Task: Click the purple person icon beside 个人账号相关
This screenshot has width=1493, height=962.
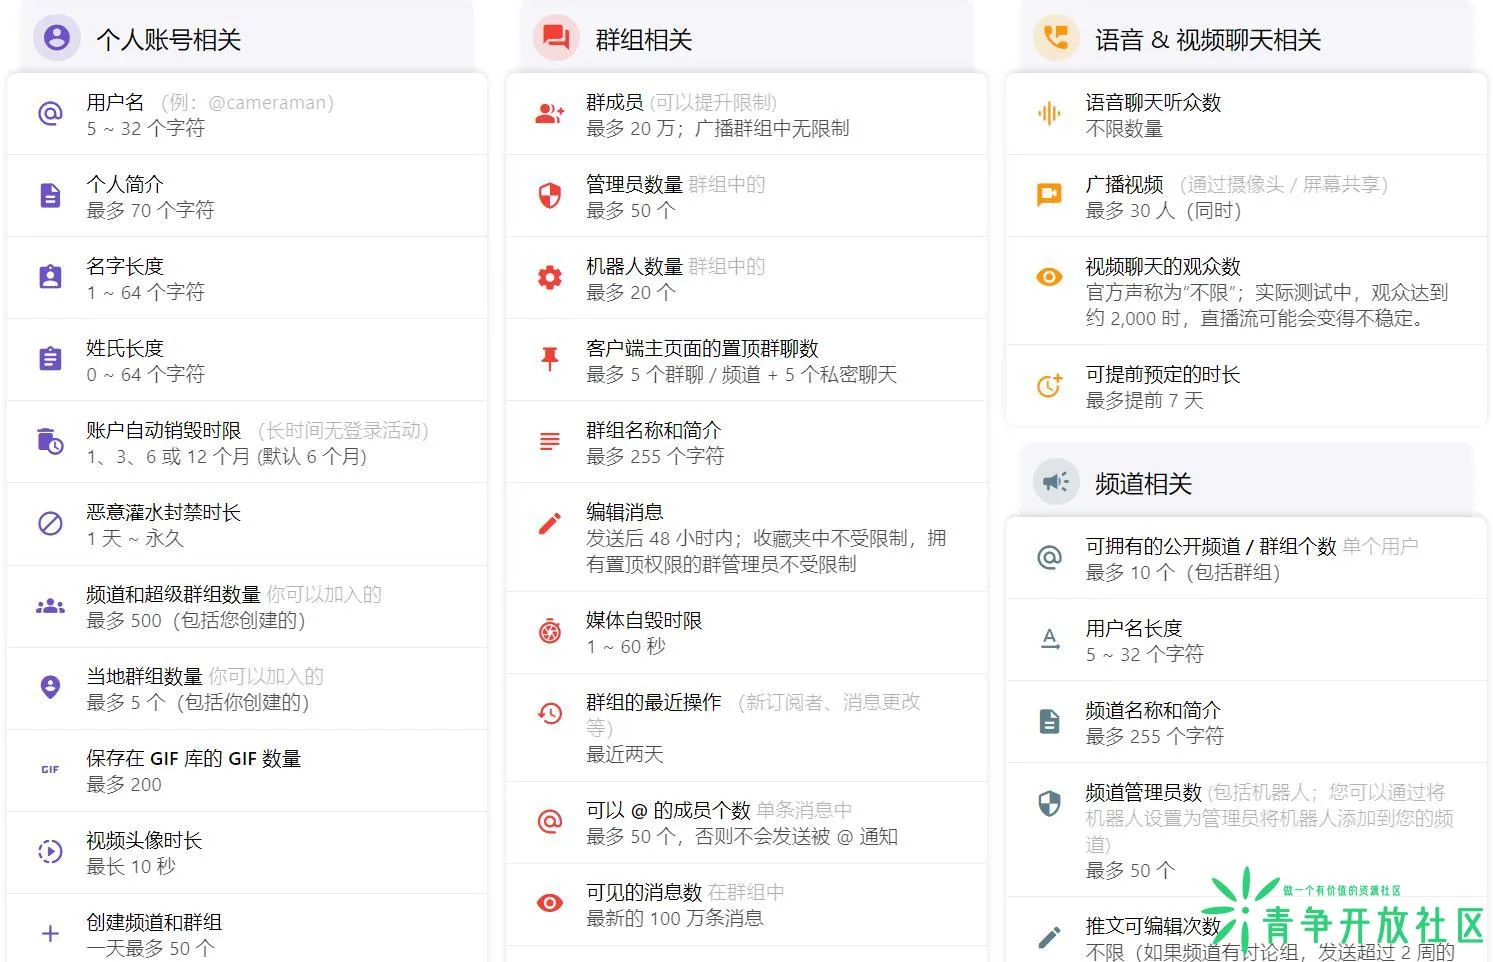Action: click(57, 38)
